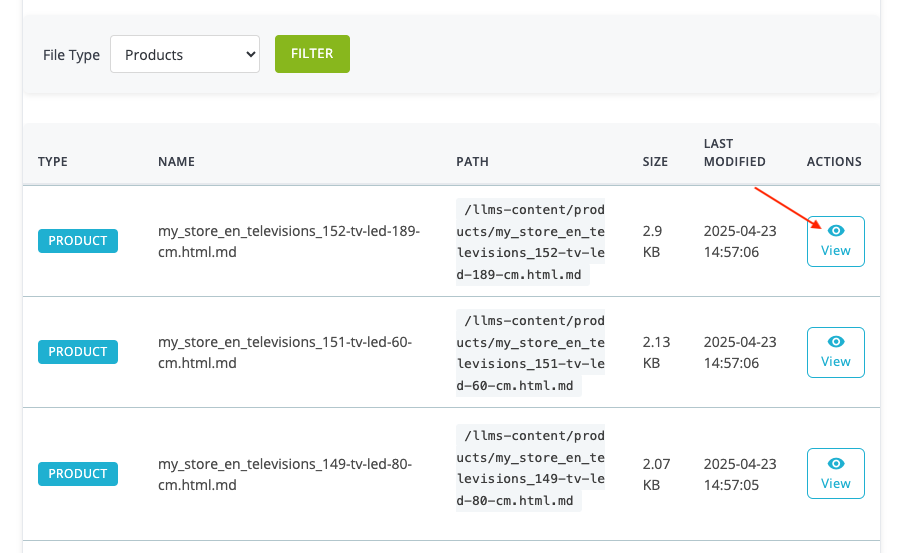View the 149-tv-led-80-cm product file

tap(836, 473)
